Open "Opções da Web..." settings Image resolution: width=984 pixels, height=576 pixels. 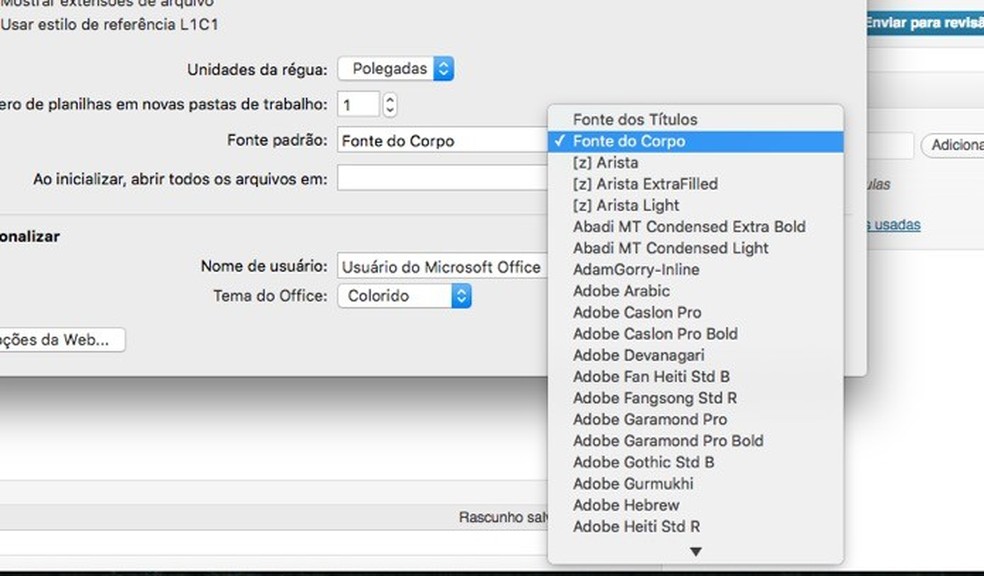click(x=60, y=339)
